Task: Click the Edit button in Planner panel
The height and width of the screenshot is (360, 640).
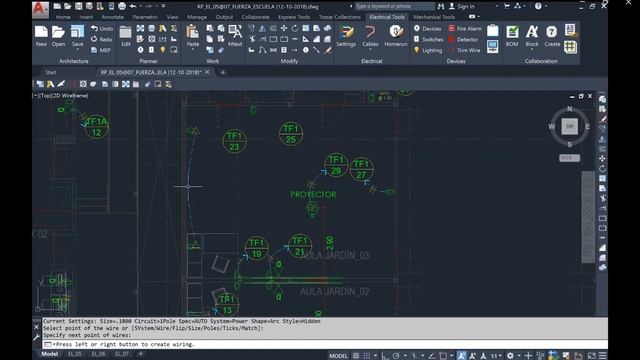Action: pos(126,36)
